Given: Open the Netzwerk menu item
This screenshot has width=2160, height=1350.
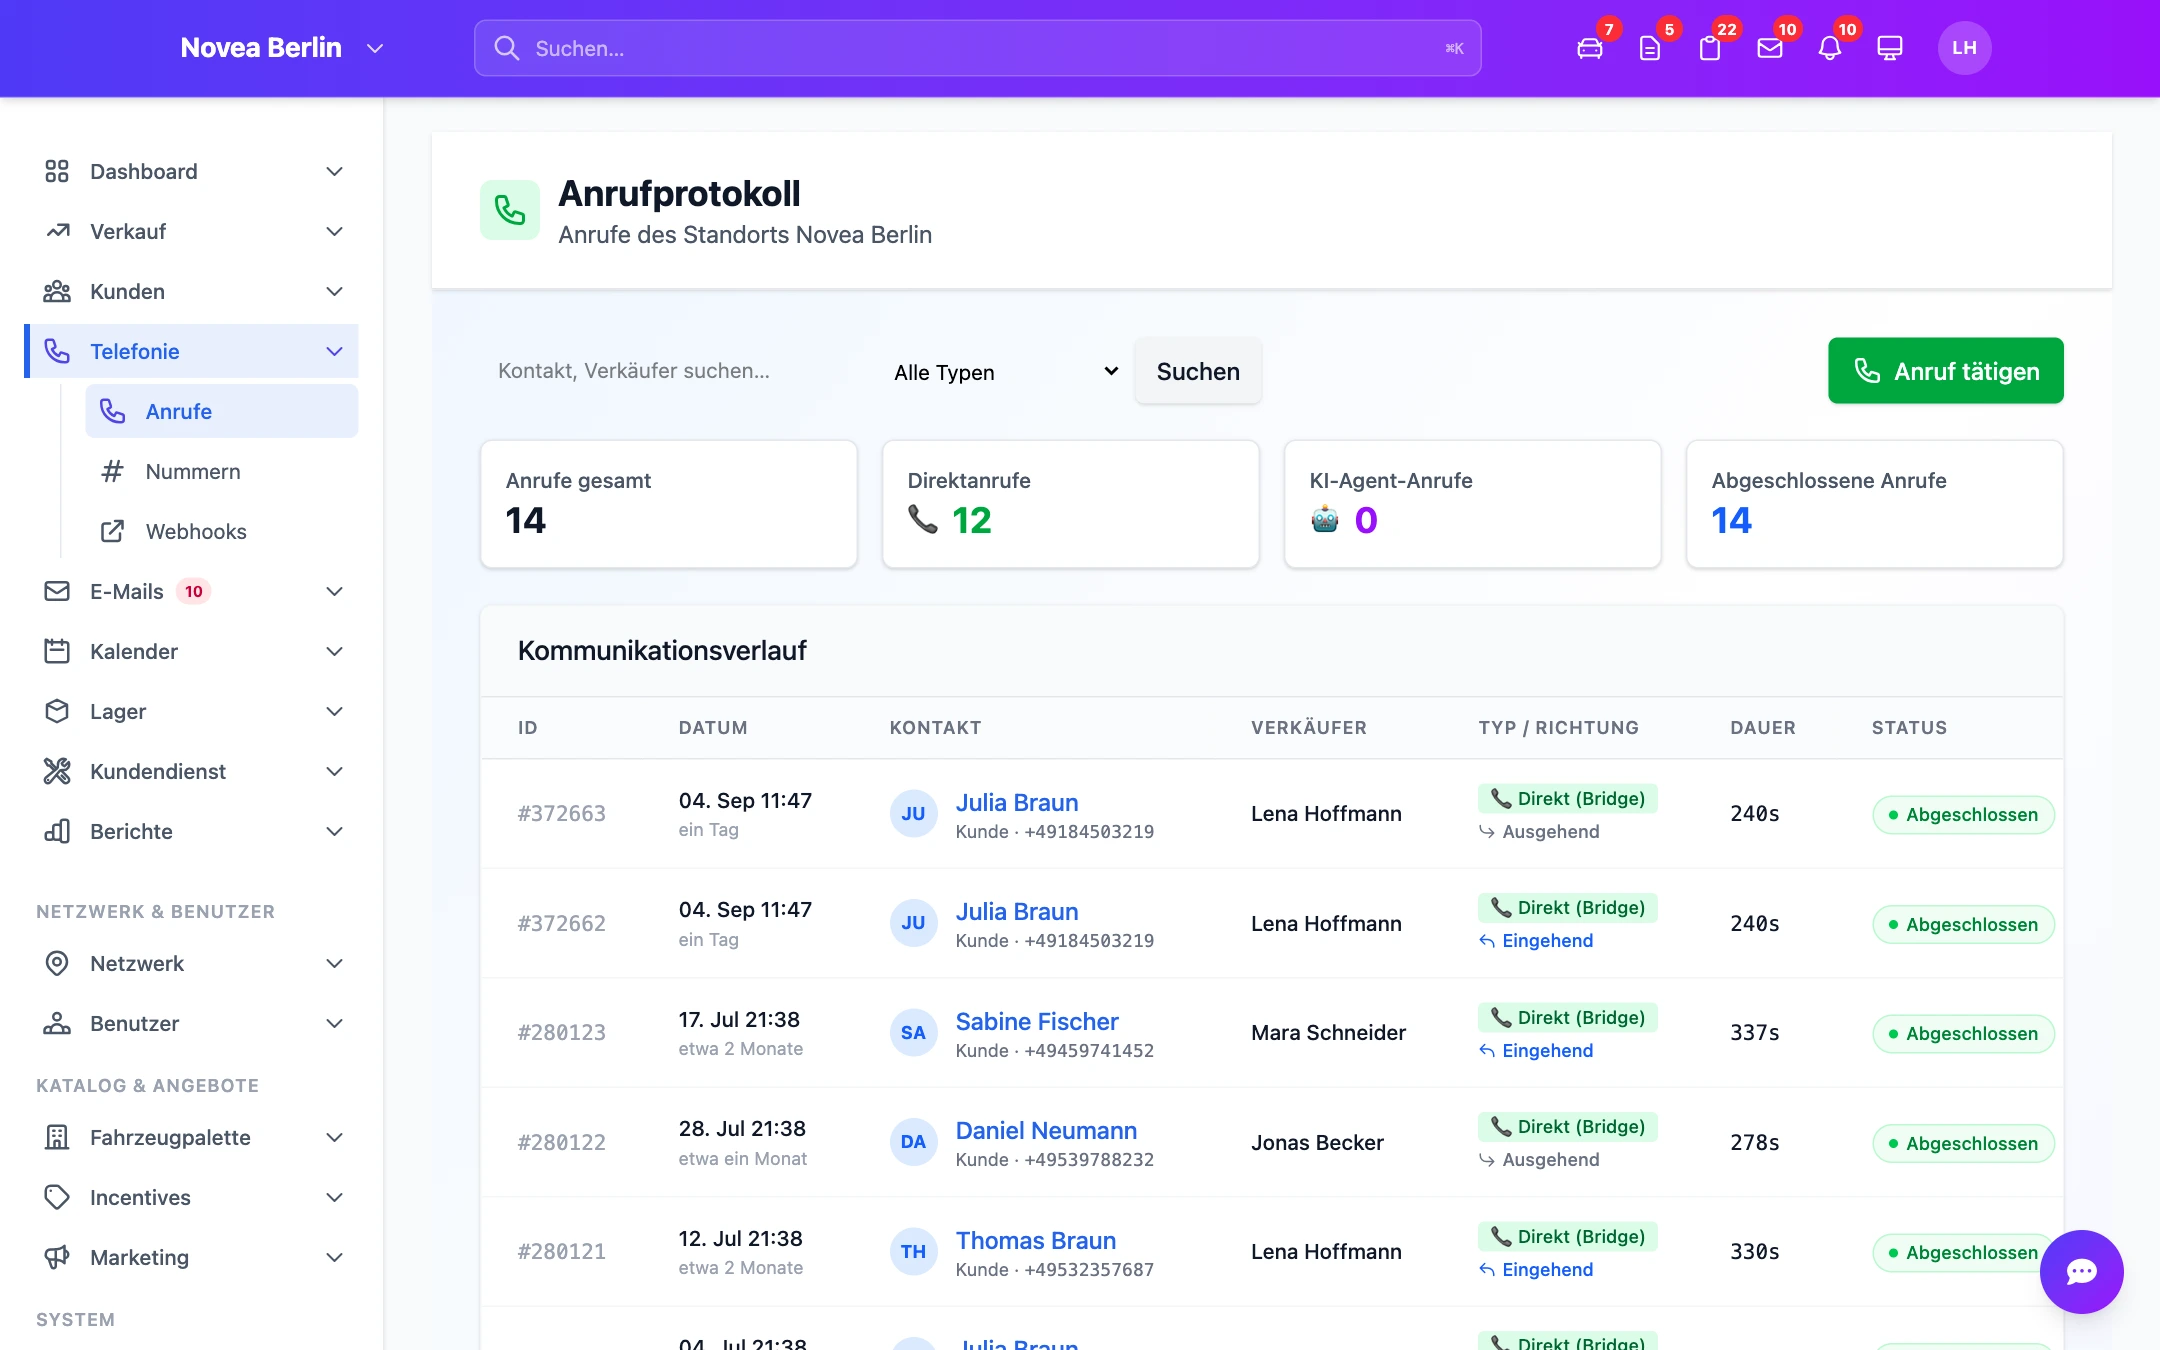Looking at the screenshot, I should (191, 963).
